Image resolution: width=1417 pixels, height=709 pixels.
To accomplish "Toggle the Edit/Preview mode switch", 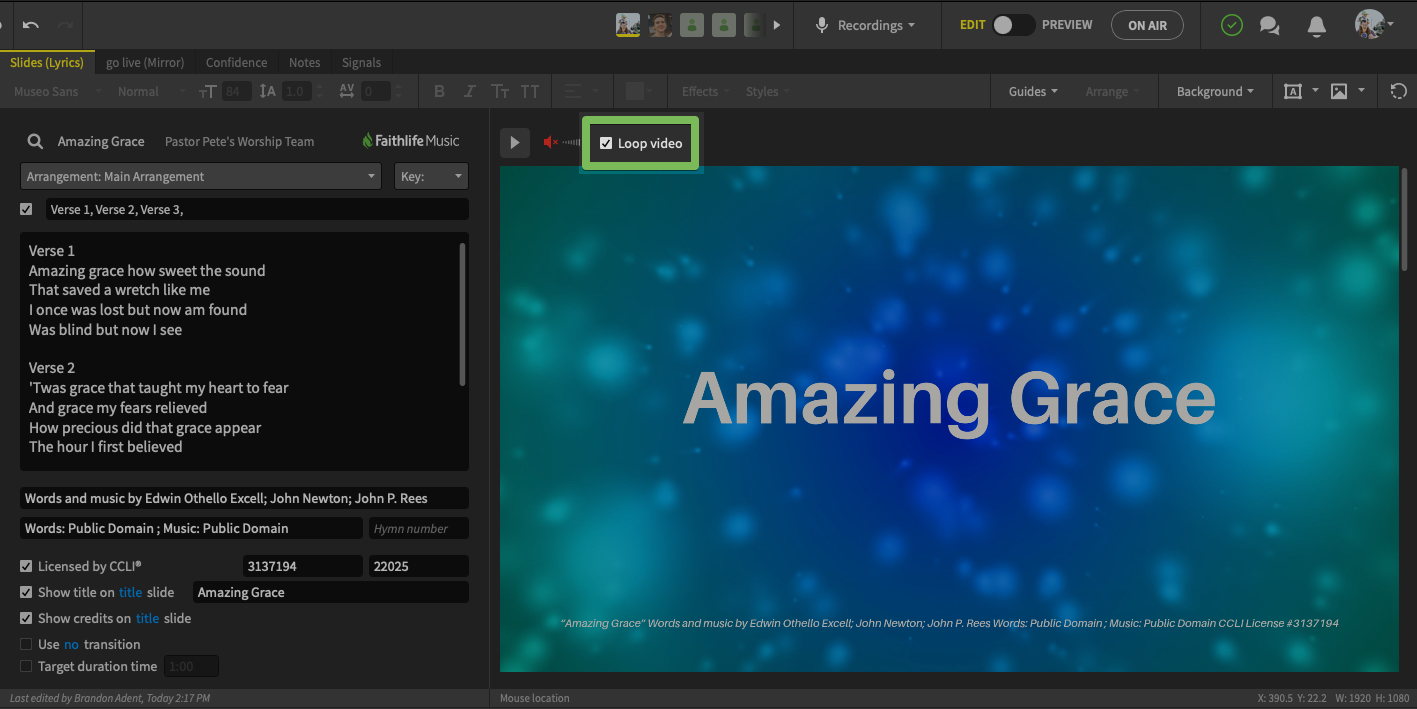I will 1013,25.
